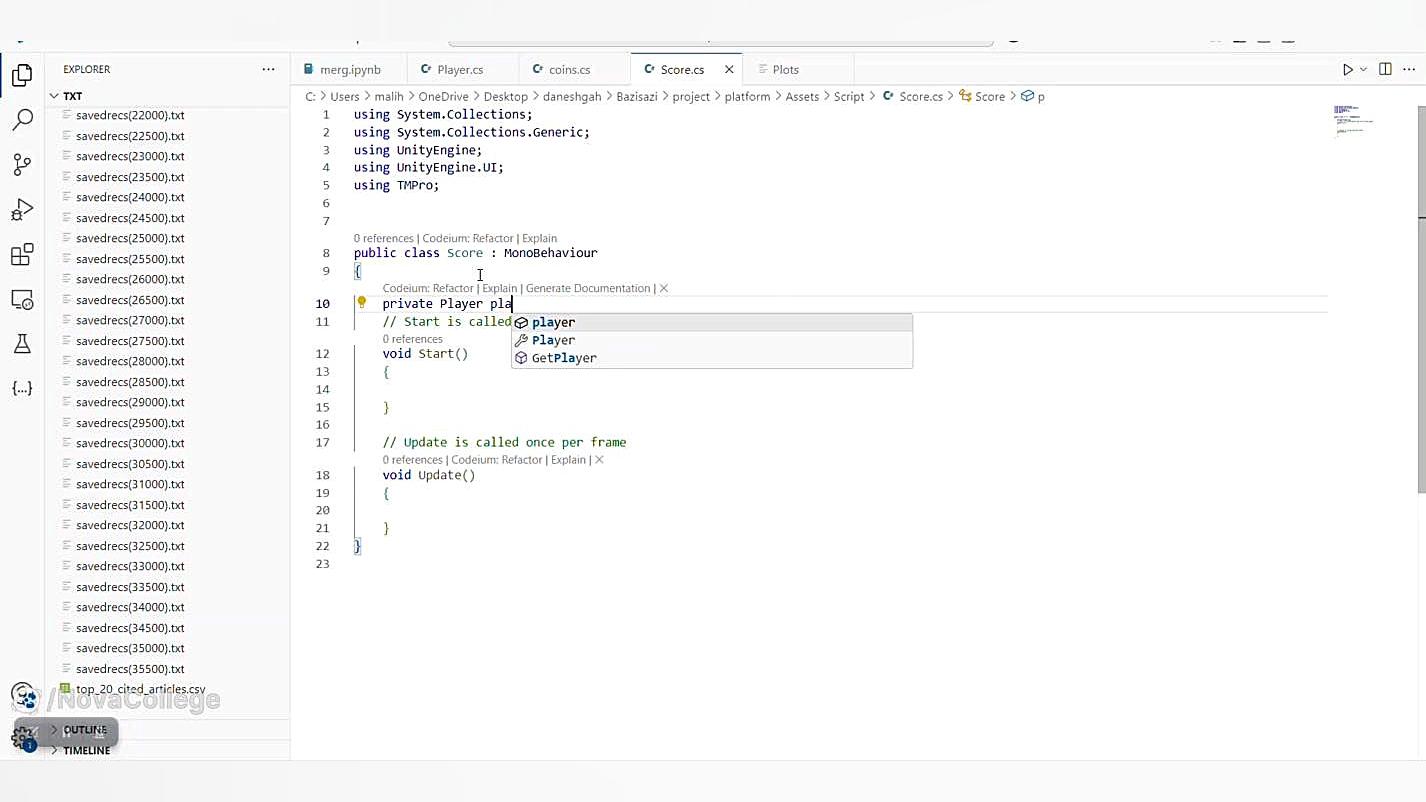Screen dimensions: 1426x802
Task: Switch to the merg.ipynb tab
Action: coord(350,69)
